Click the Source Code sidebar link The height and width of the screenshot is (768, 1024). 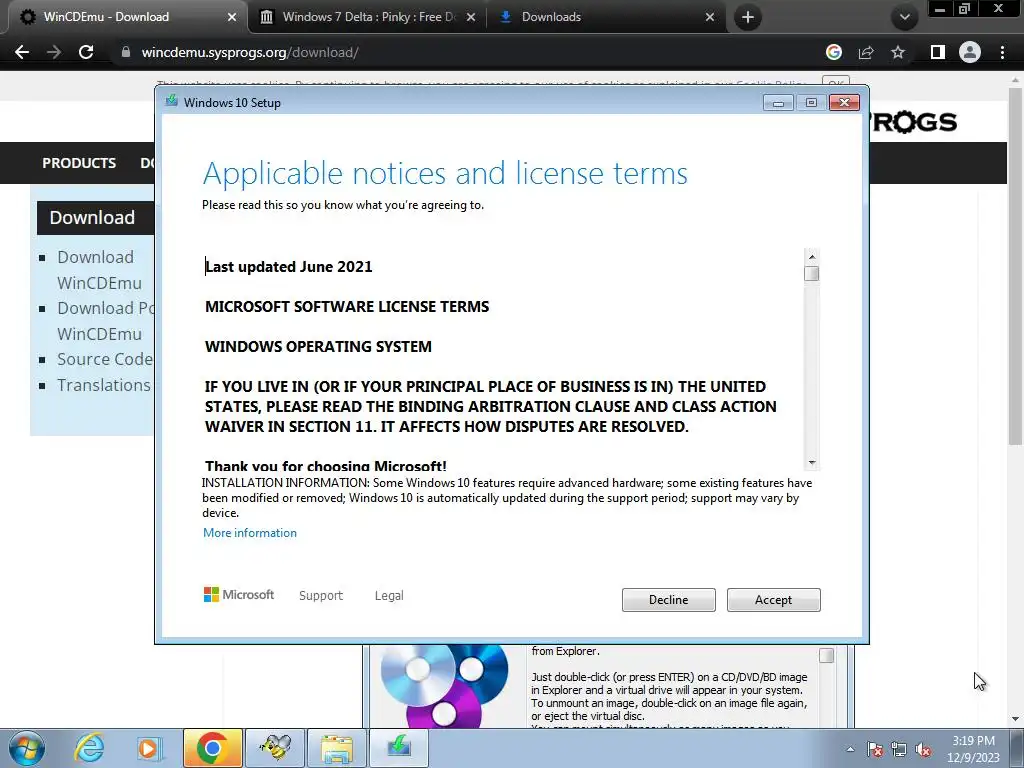click(x=104, y=359)
